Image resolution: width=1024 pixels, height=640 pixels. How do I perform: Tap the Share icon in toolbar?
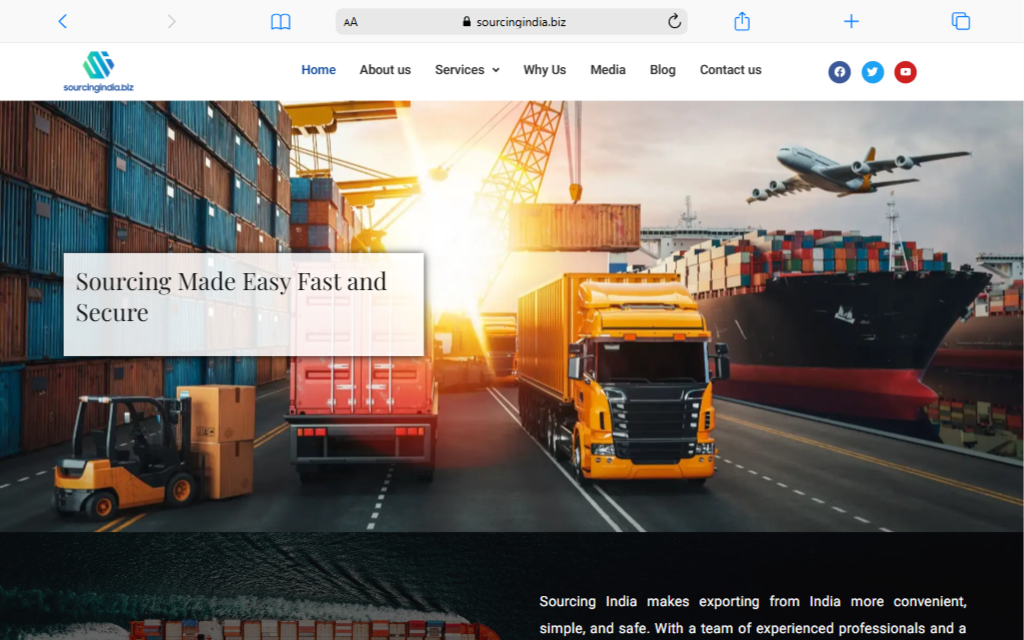point(742,21)
